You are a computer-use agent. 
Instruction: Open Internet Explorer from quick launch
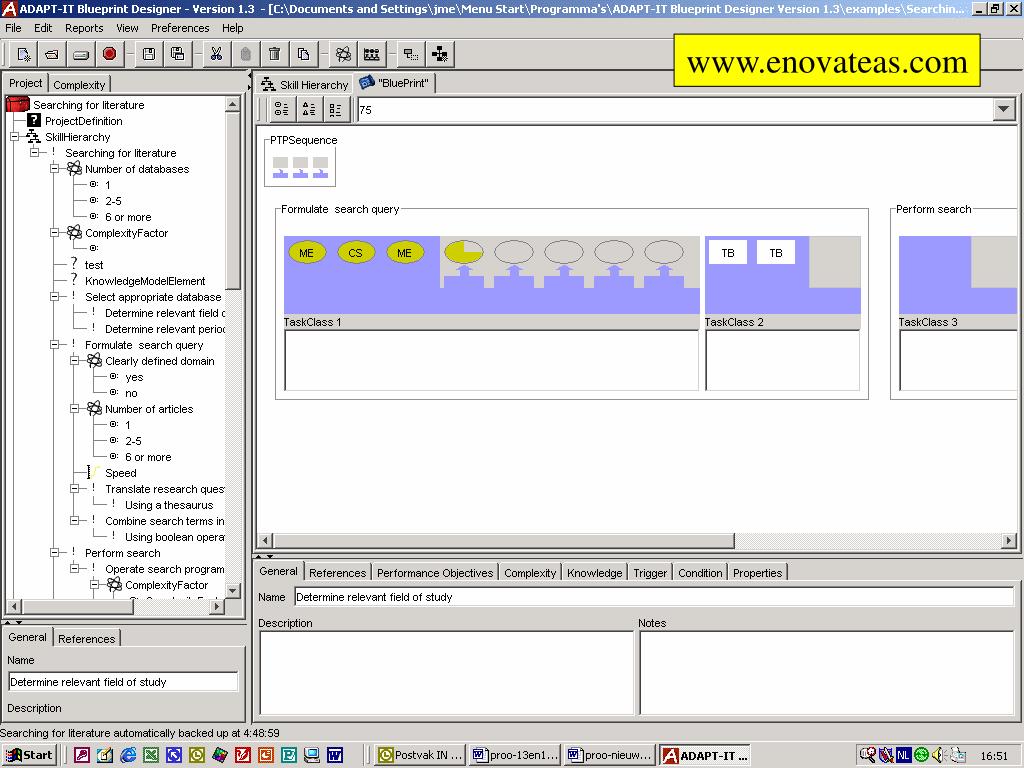(128, 755)
